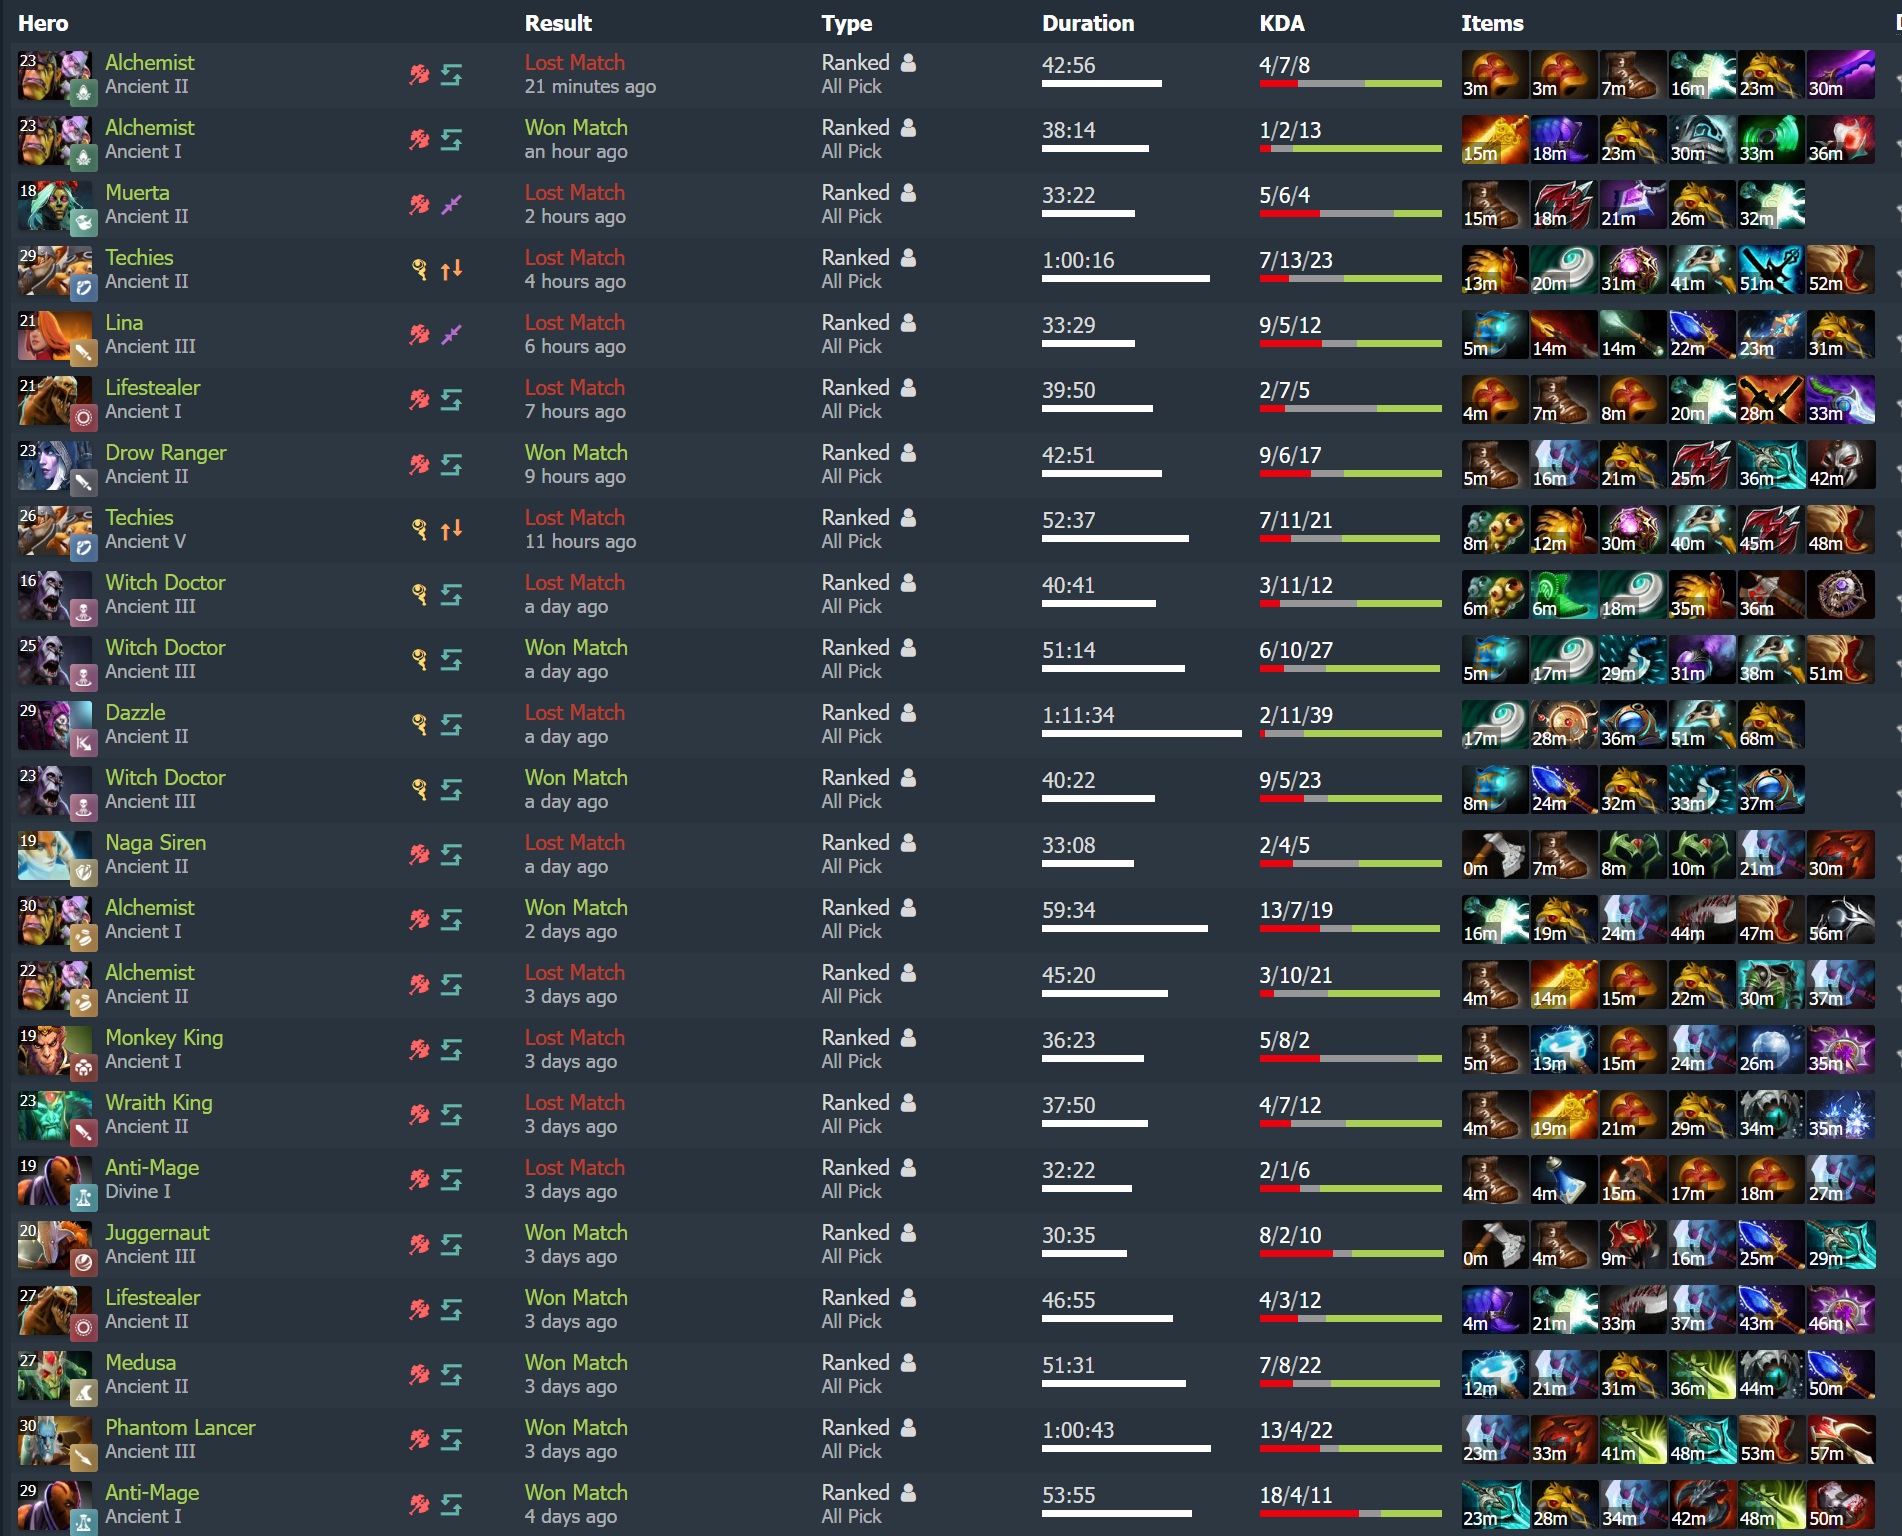The height and width of the screenshot is (1536, 1902).
Task: Click the KDA bar for 18/4/11 Anti-Mage match
Action: click(1350, 1514)
